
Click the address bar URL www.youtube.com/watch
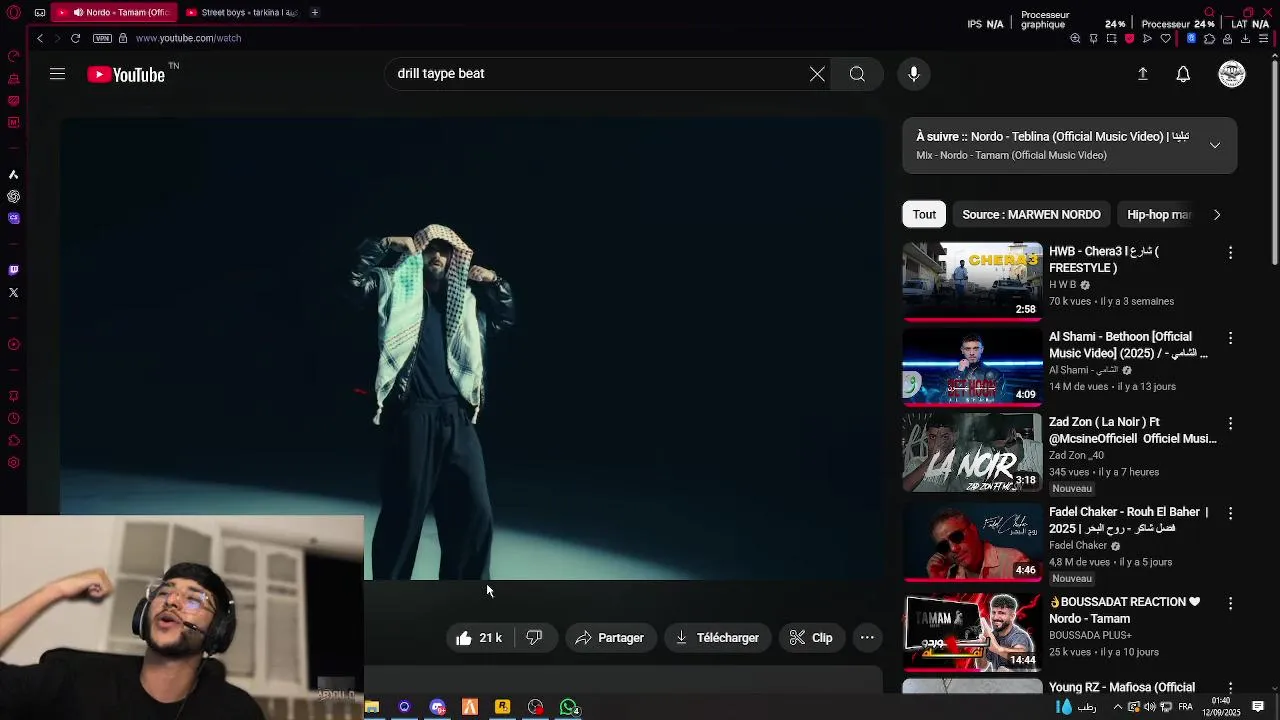click(x=188, y=38)
